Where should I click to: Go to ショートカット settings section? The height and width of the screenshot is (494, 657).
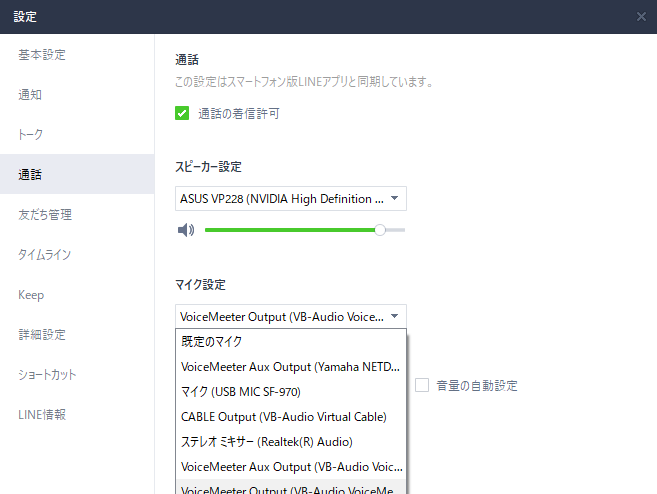pyautogui.click(x=77, y=374)
